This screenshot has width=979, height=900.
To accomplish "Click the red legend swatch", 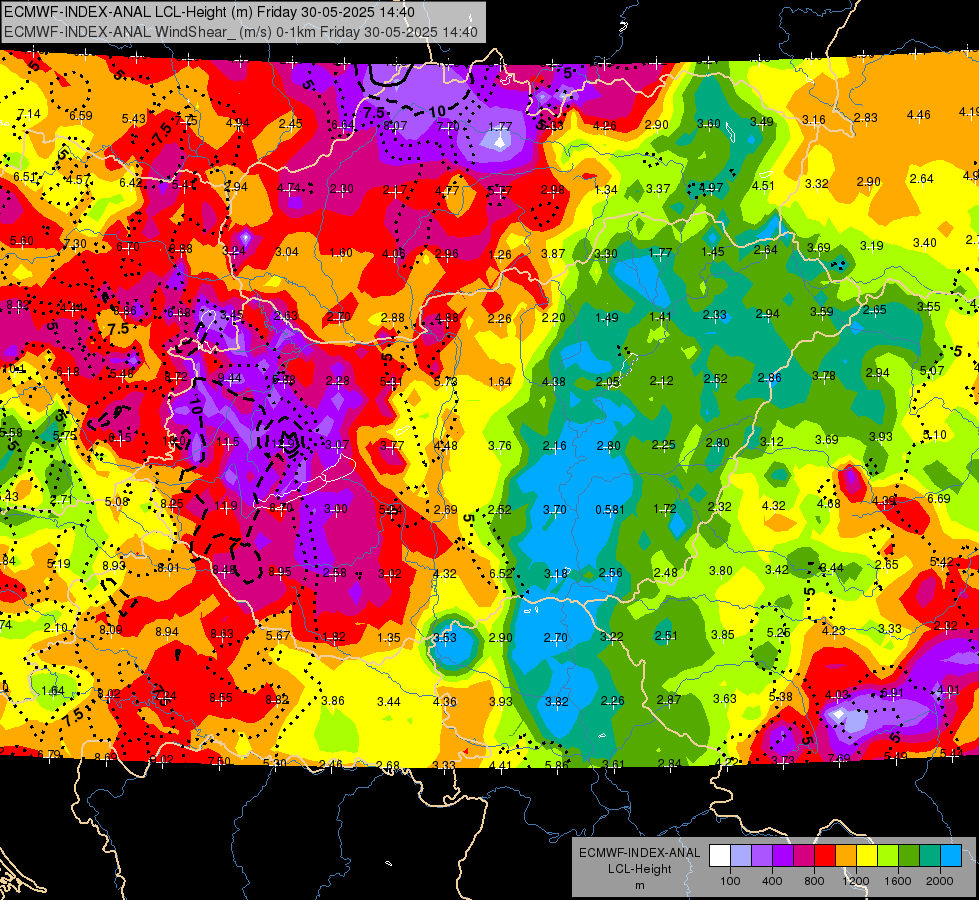I will point(825,855).
